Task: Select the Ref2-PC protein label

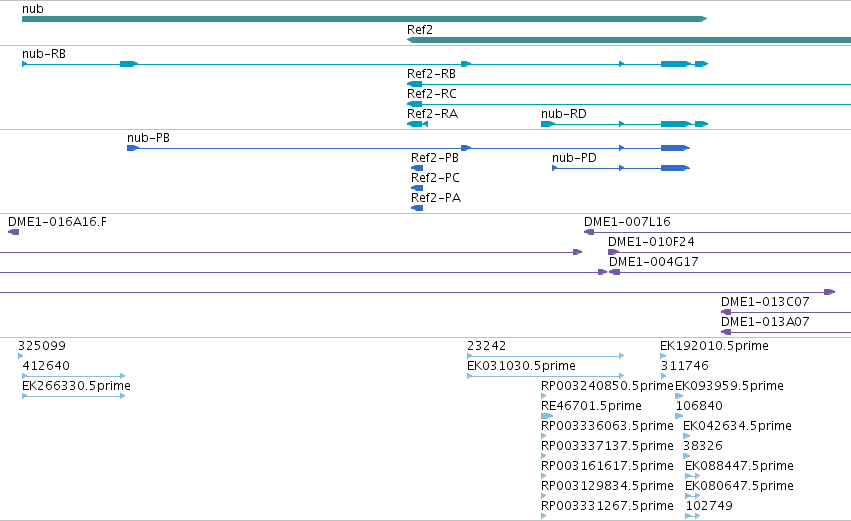Action: (435, 178)
